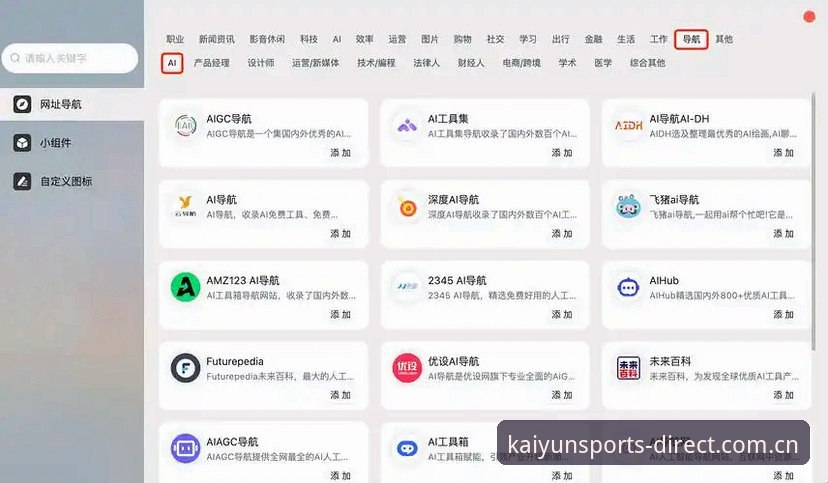Click the AMZ123 green A icon
The image size is (828, 483).
pos(185,287)
